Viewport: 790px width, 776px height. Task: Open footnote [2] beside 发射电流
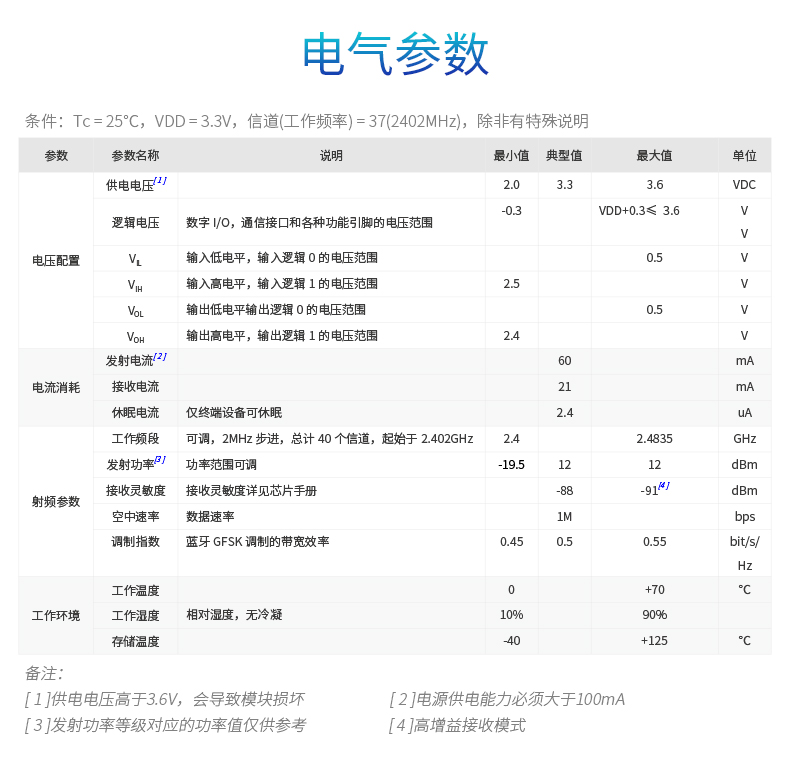160,356
